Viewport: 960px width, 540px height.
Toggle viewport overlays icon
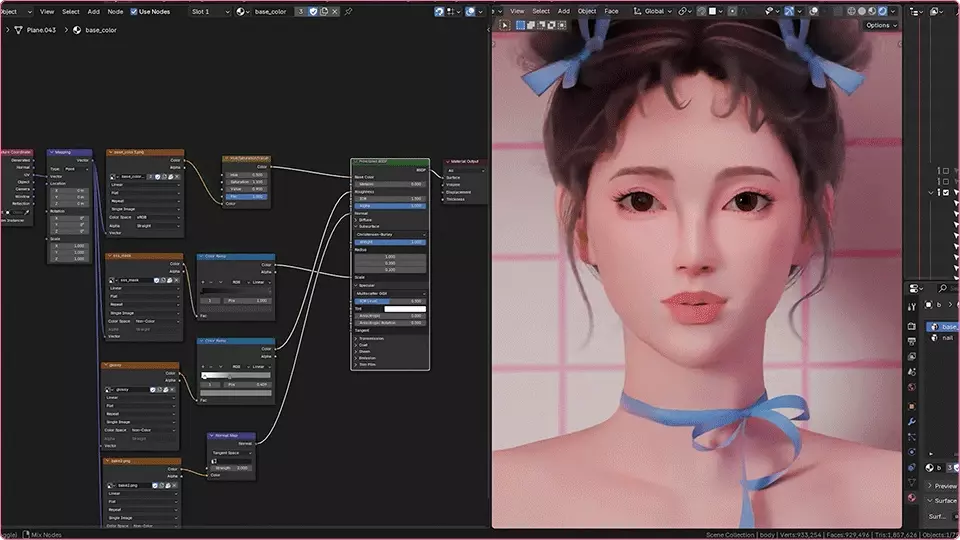point(814,11)
